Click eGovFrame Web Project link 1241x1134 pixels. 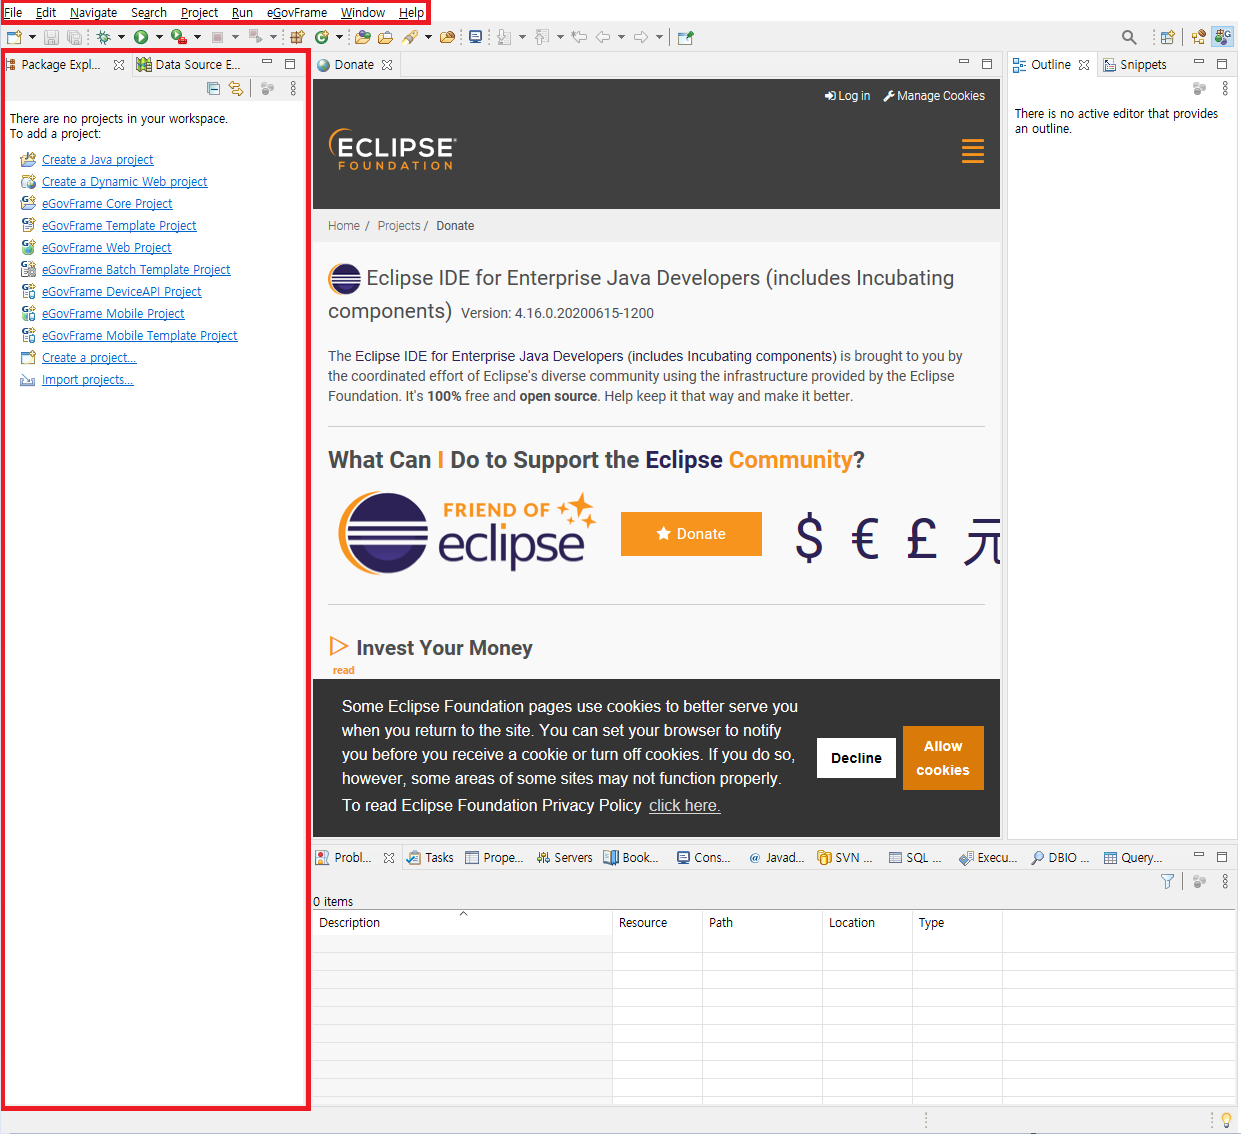(106, 248)
